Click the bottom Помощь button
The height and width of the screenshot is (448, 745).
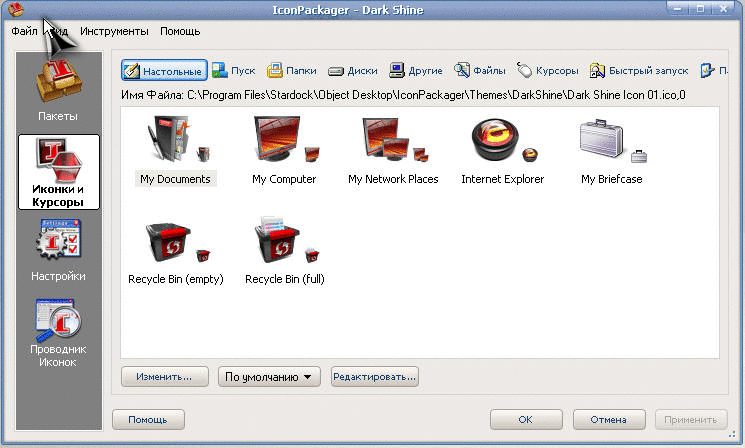[148, 420]
